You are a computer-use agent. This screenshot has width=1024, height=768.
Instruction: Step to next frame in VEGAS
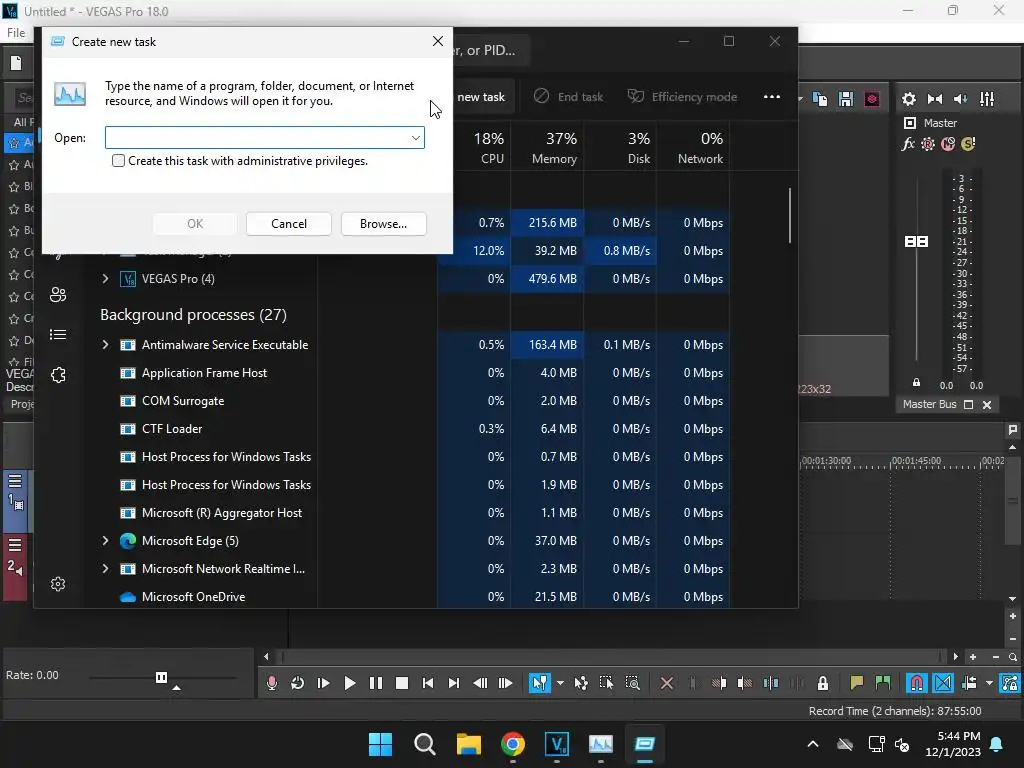[x=505, y=683]
